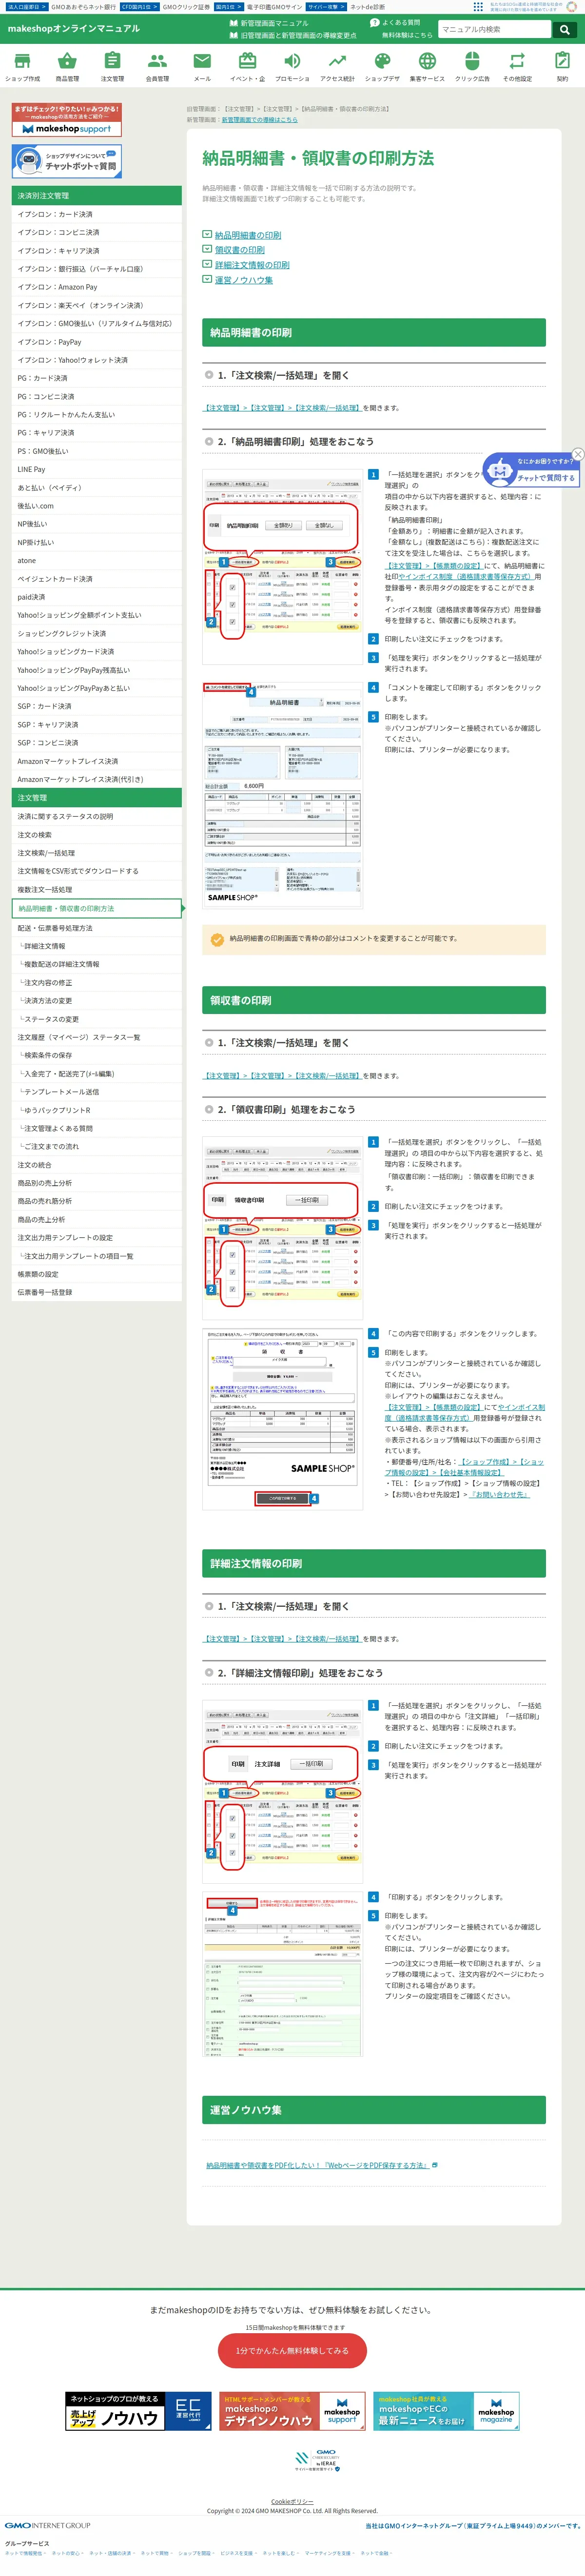Click 1分でかんたん無料体験してみる button

click(x=292, y=2350)
